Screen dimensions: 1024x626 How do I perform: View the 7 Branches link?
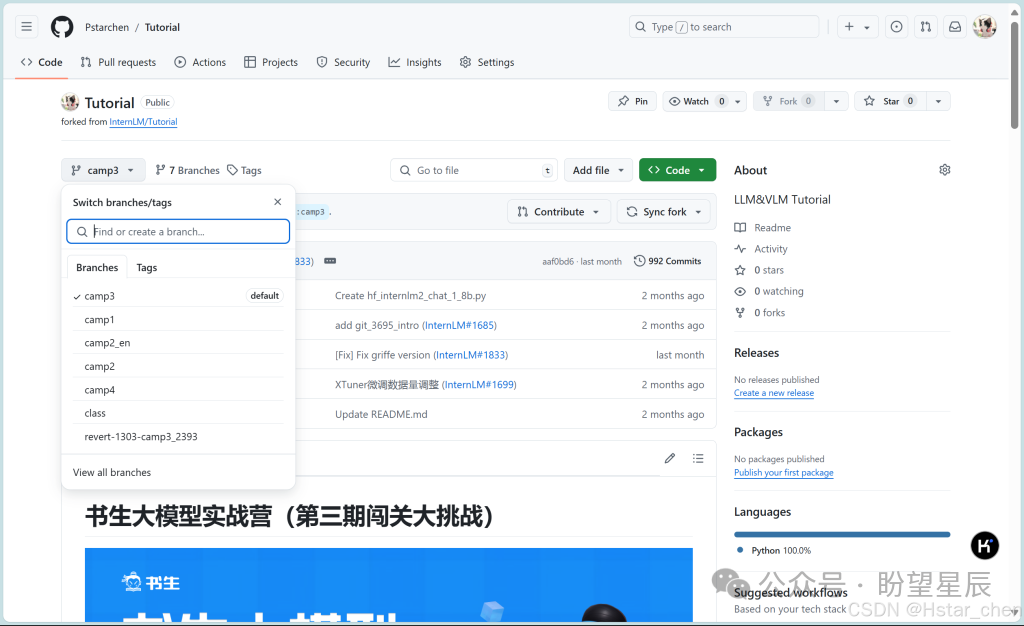[x=187, y=170]
